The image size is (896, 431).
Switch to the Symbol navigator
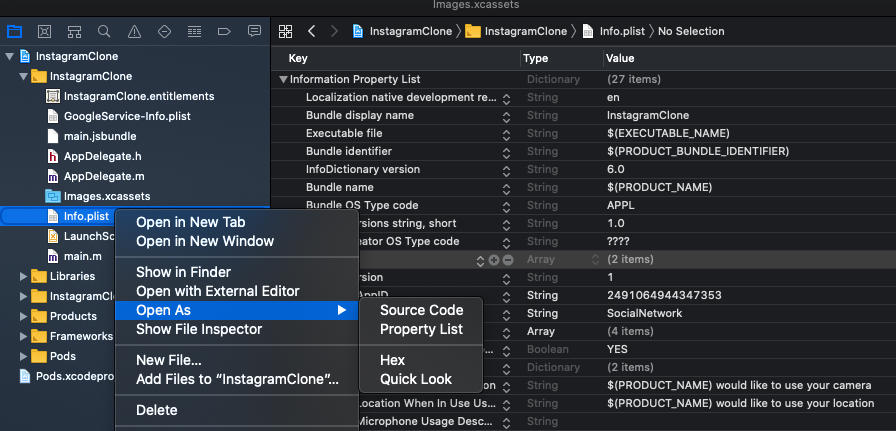pyautogui.click(x=74, y=31)
